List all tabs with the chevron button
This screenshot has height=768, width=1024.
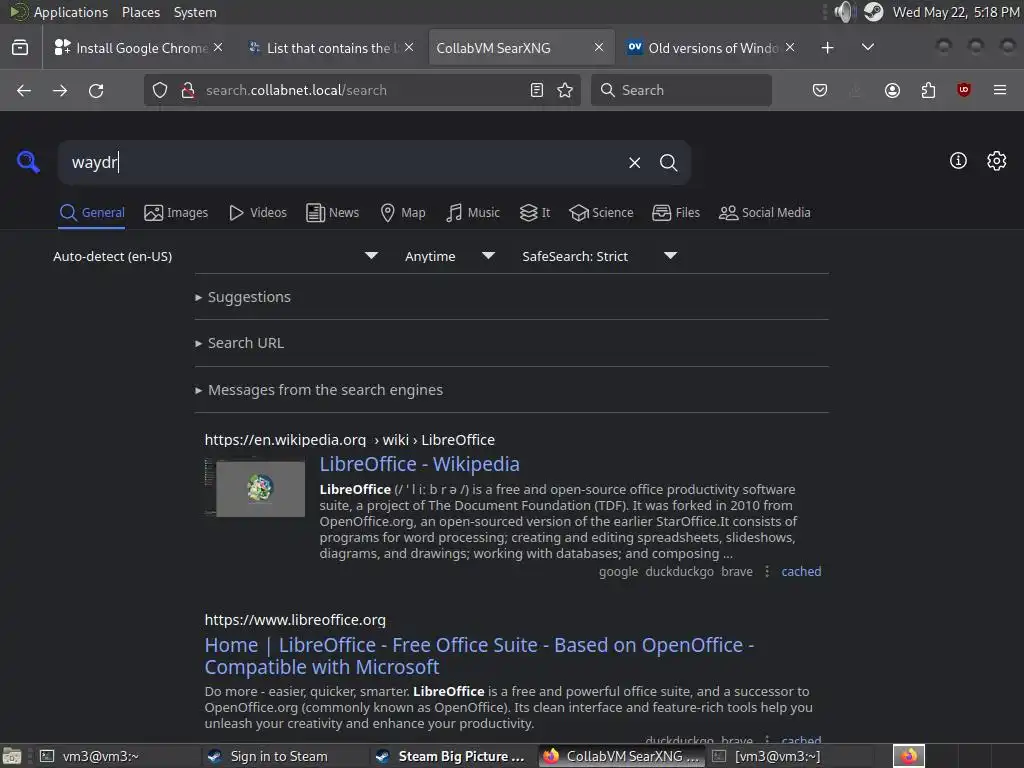tap(867, 47)
